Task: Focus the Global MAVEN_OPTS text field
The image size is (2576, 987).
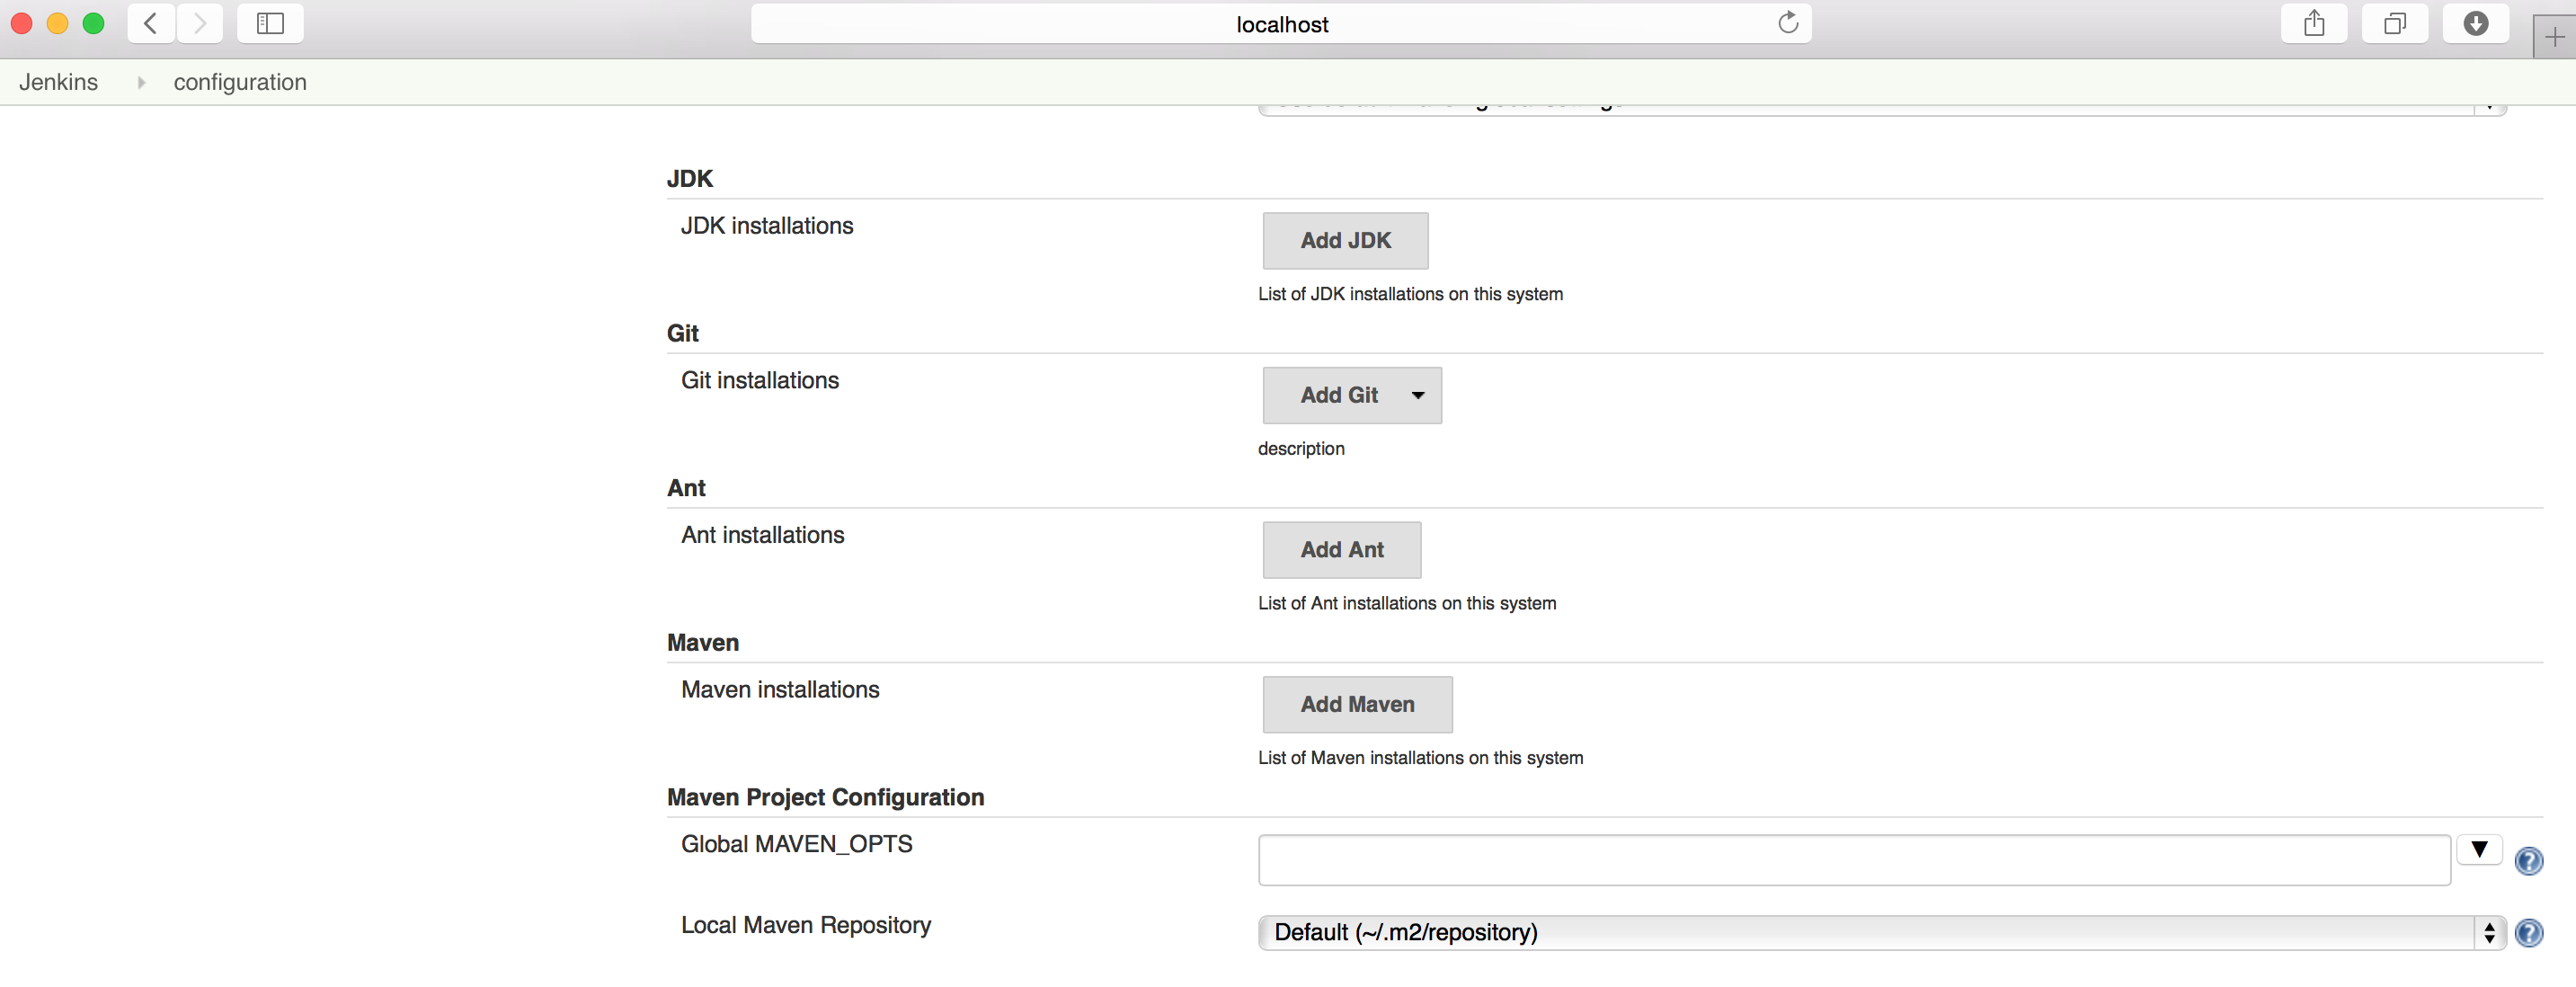Action: (1854, 860)
